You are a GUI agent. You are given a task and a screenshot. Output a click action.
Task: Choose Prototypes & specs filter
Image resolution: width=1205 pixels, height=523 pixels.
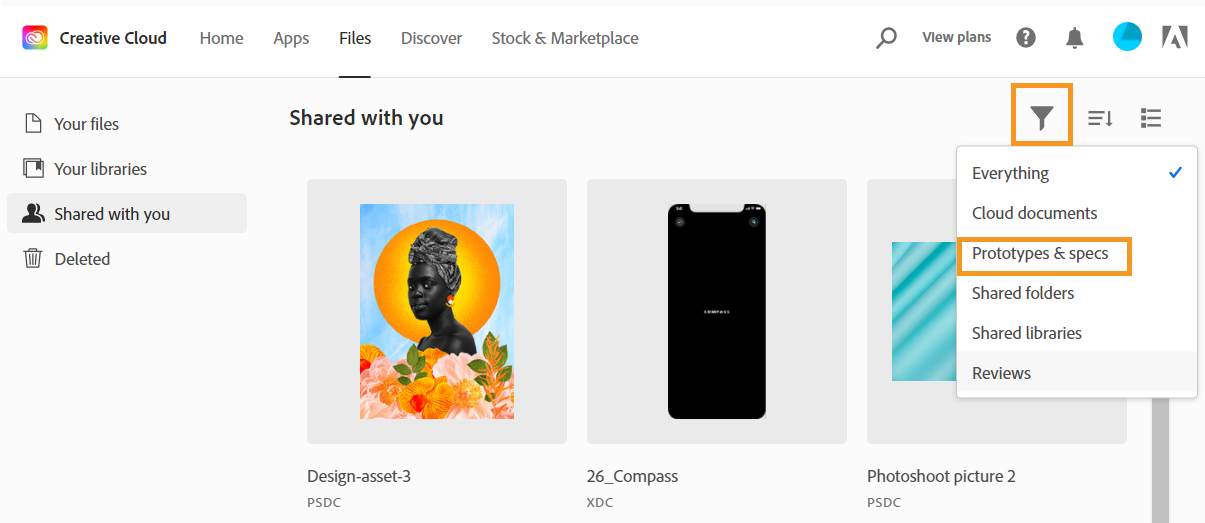click(1040, 254)
